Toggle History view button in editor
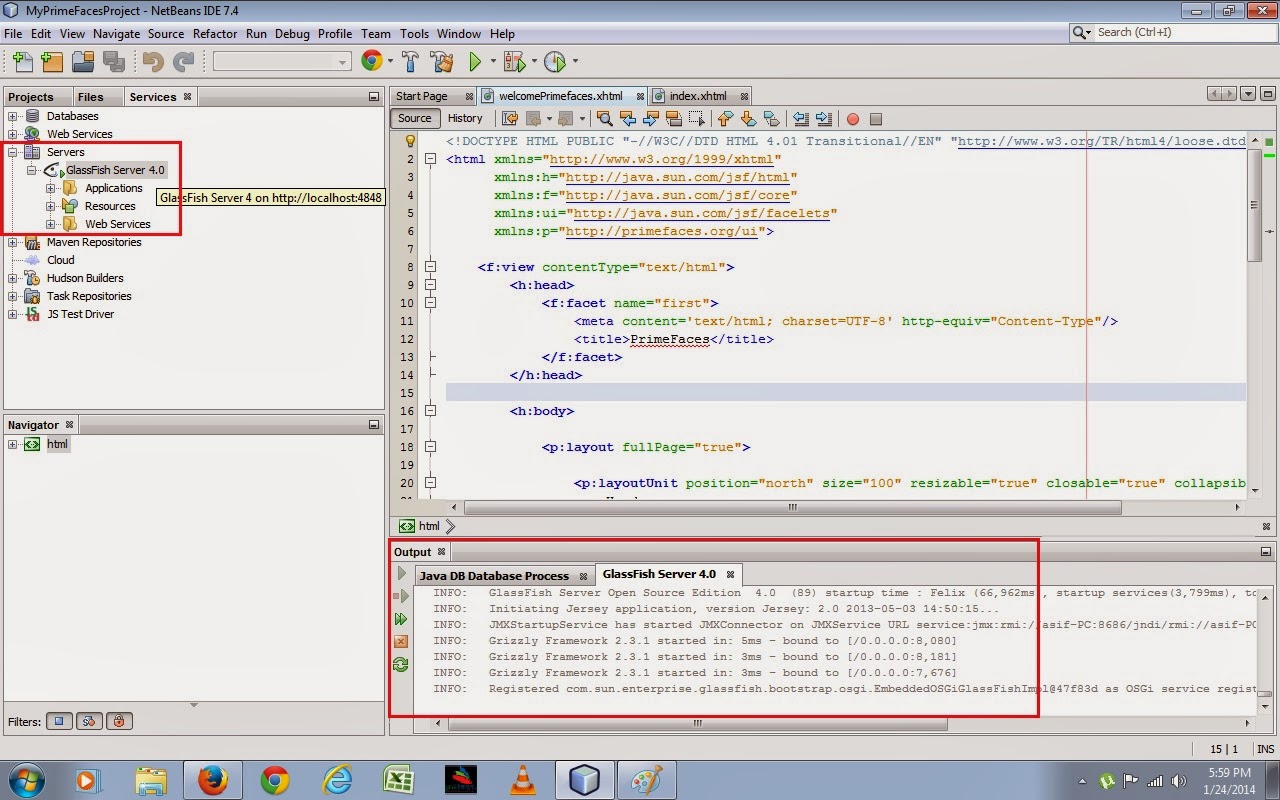Screen dimensions: 1280x800 click(465, 118)
